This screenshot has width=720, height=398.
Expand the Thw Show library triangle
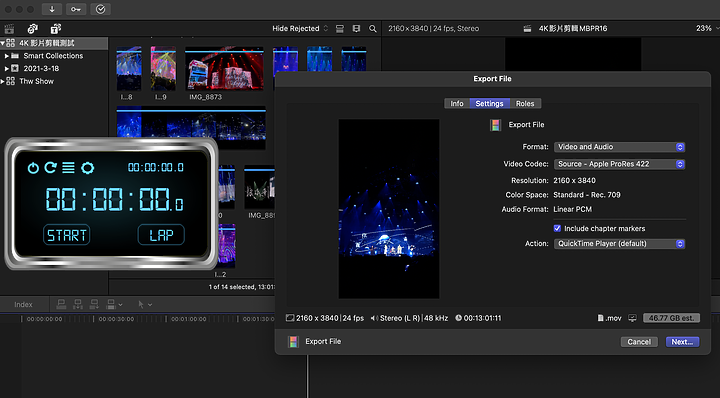[x=3, y=81]
